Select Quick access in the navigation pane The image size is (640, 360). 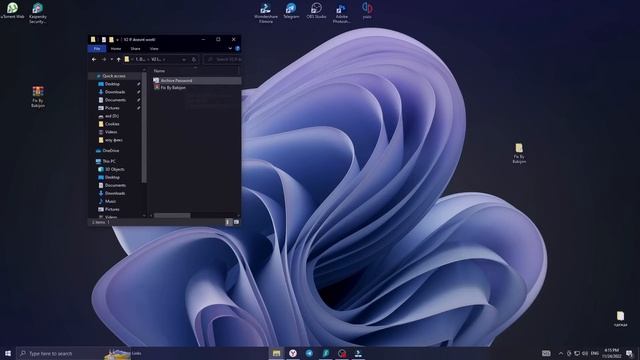113,76
